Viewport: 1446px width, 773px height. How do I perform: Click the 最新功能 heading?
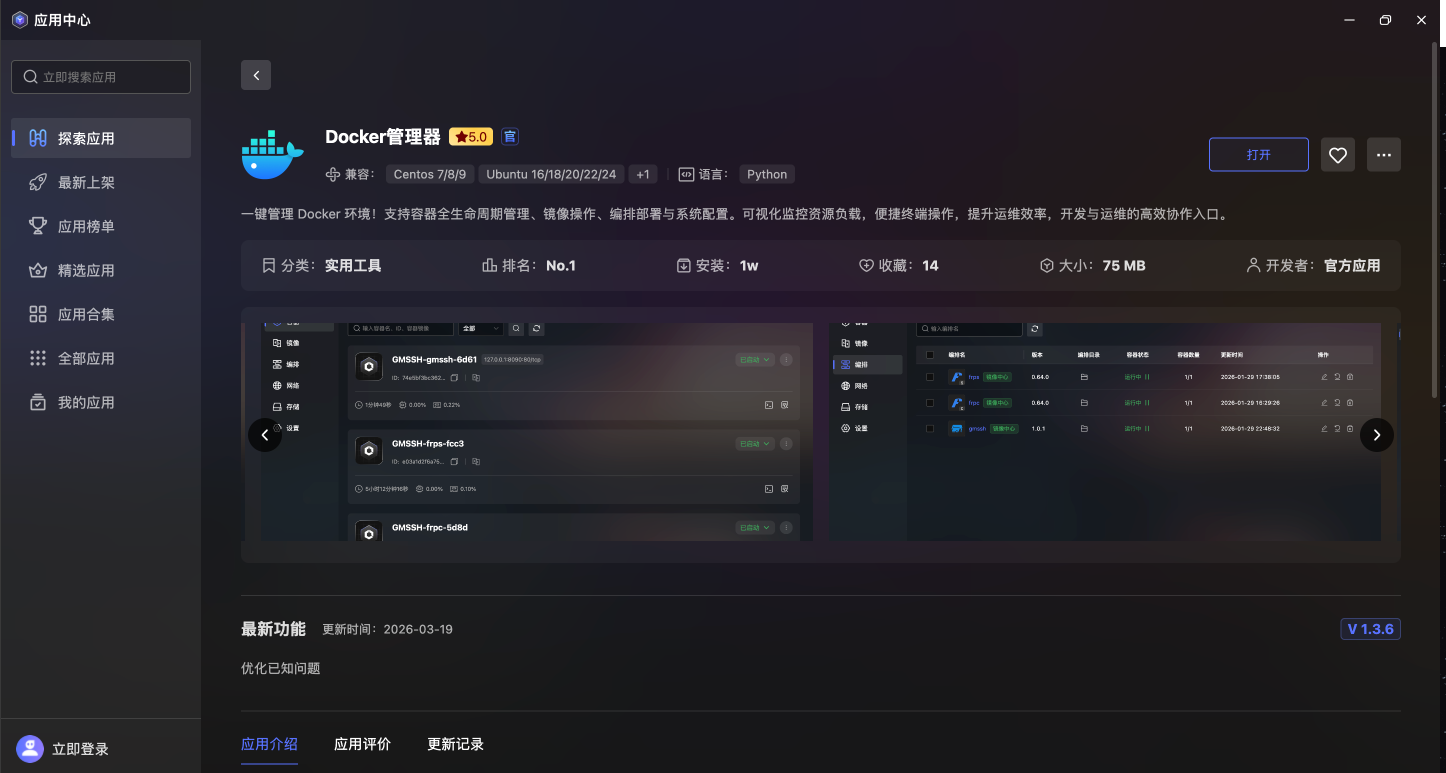click(x=273, y=629)
